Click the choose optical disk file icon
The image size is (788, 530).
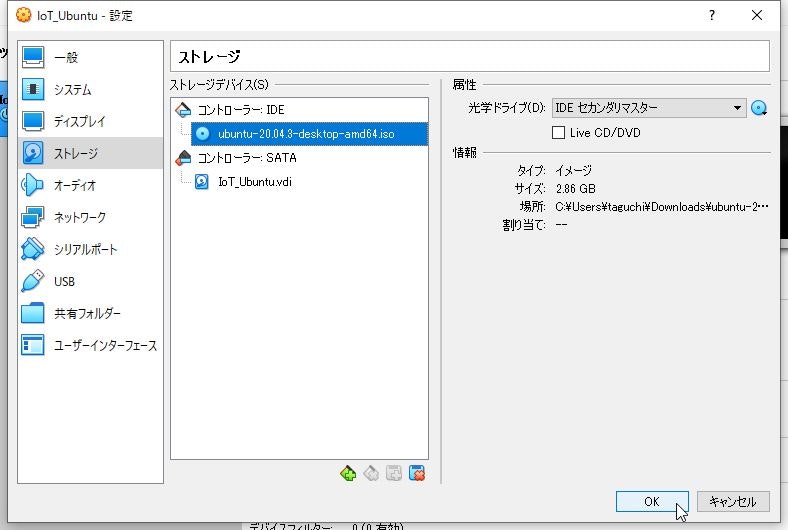tap(759, 108)
